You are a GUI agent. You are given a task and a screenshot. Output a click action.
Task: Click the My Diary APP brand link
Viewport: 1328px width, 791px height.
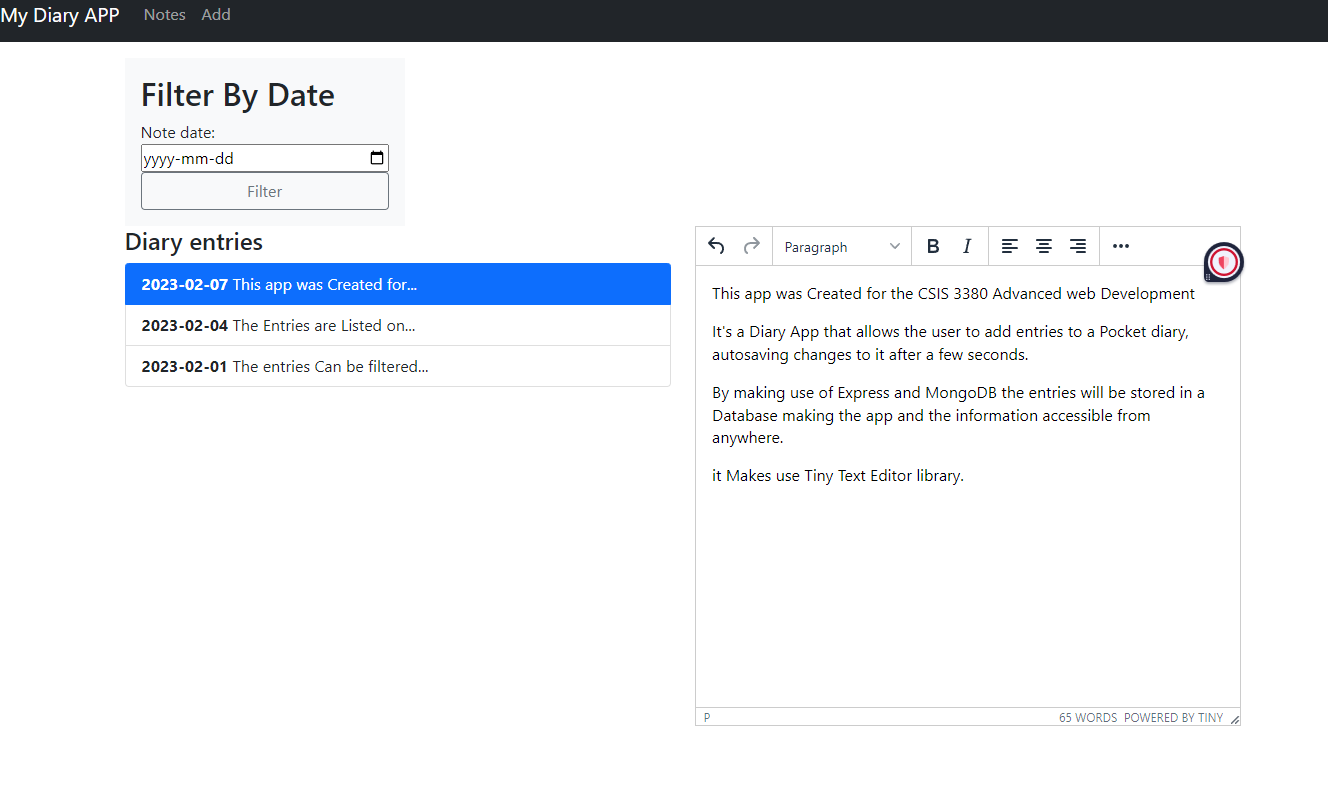(x=60, y=16)
